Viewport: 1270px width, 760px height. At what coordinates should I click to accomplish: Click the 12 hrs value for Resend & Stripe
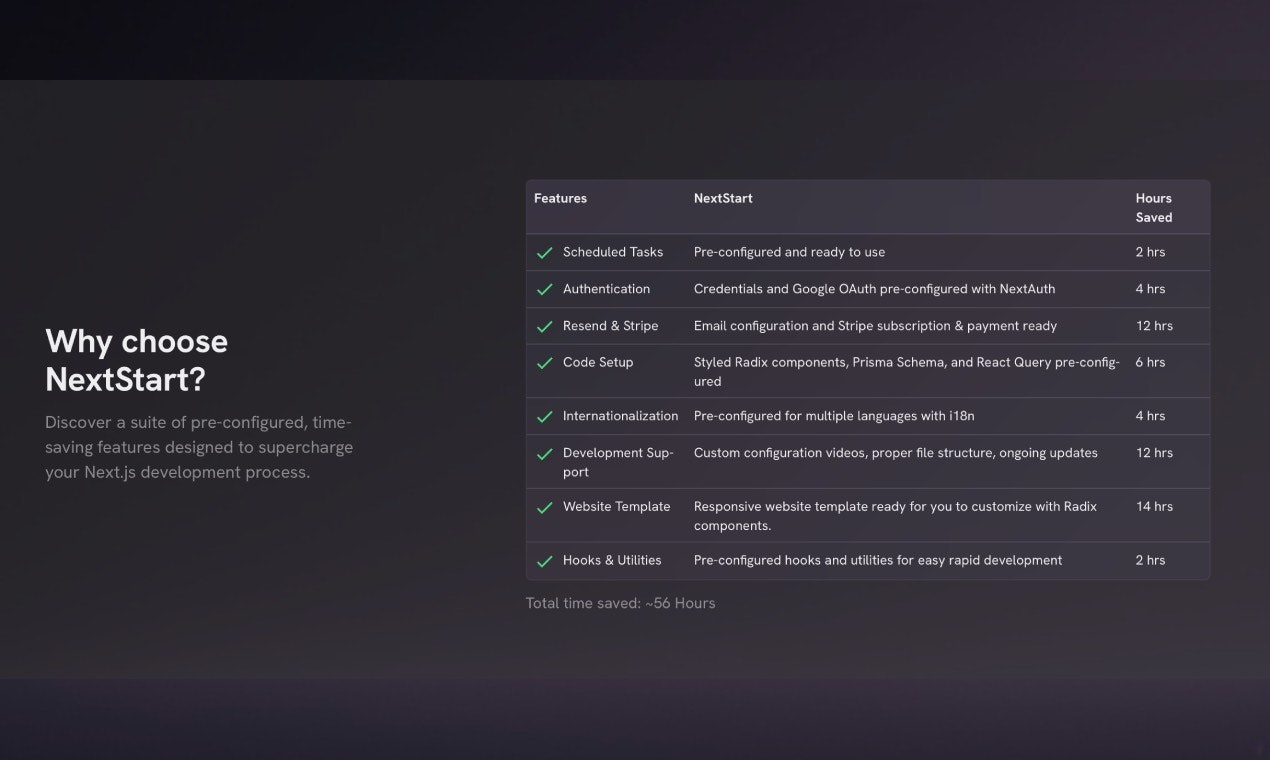tap(1154, 326)
